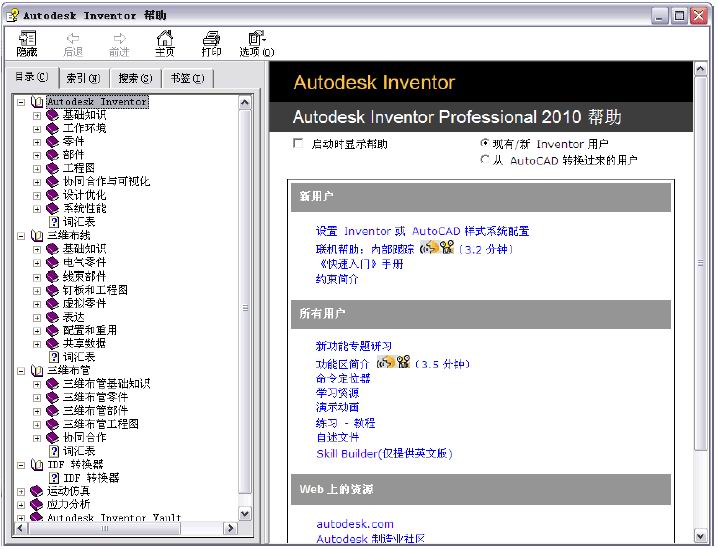
Task: Click the open-book icon beside IDF 转换器 folder
Action: pos(37,465)
